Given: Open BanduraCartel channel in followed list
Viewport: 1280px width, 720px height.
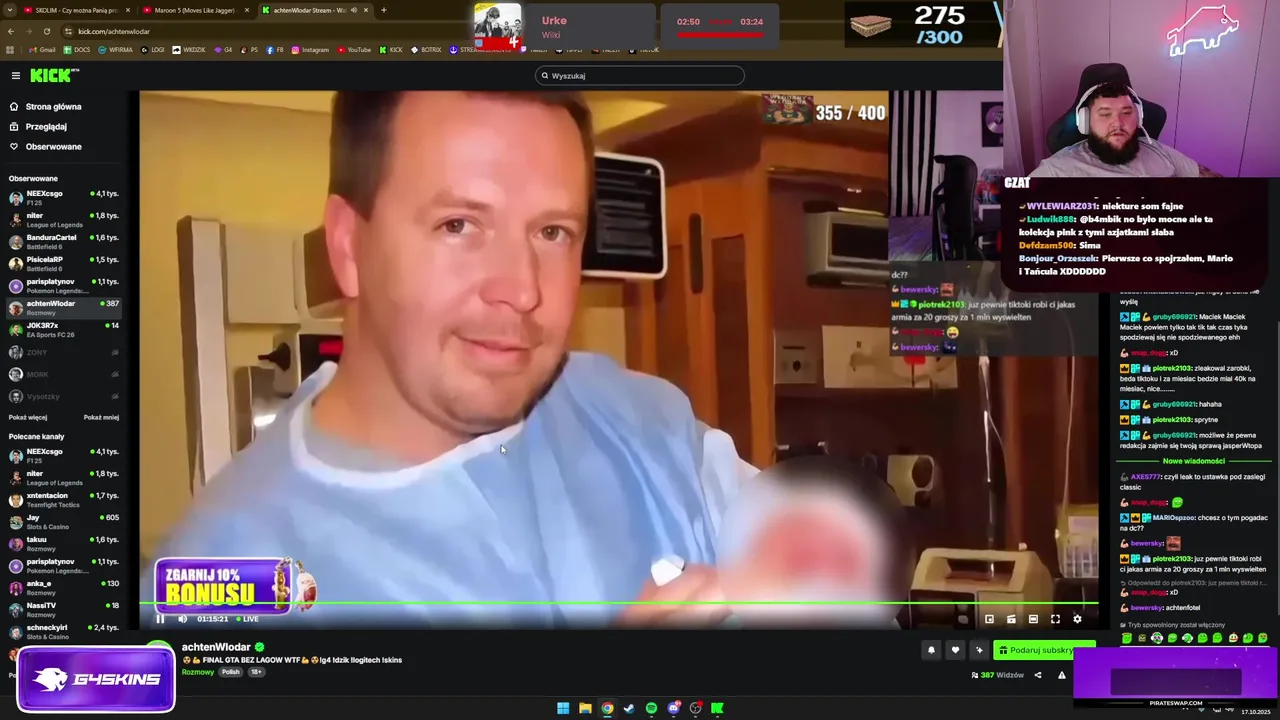Looking at the screenshot, I should click(x=63, y=241).
